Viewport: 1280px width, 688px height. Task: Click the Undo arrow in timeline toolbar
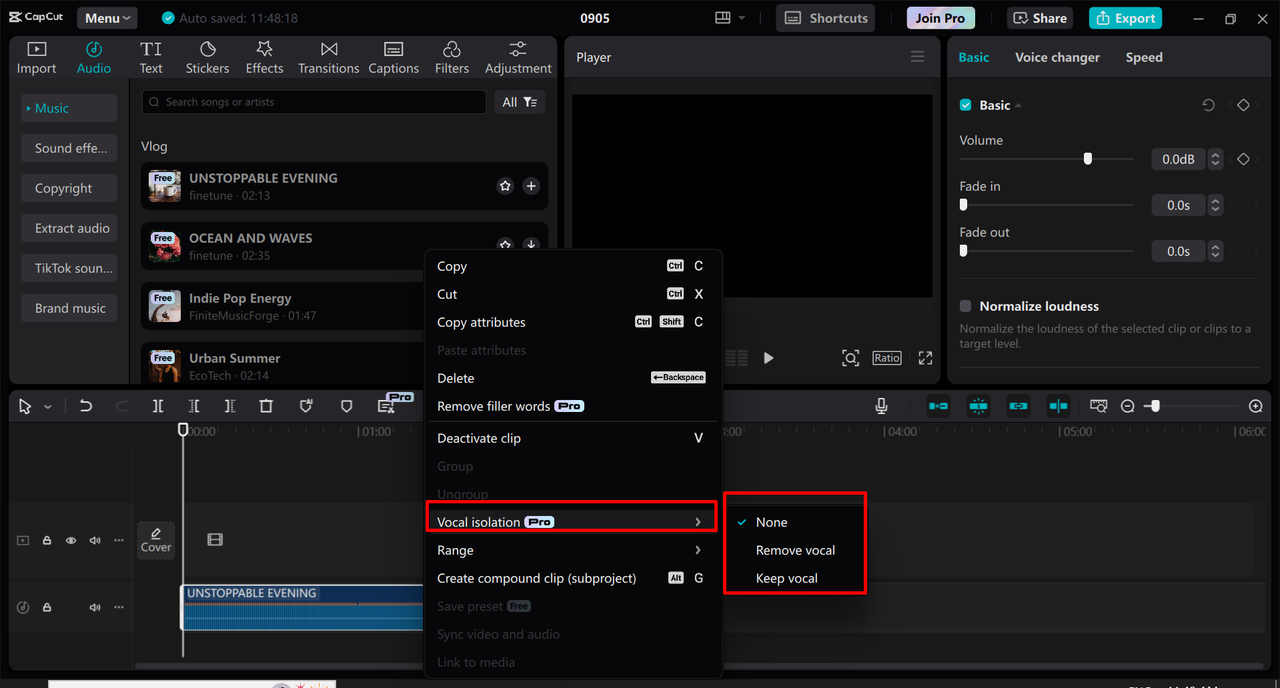86,406
